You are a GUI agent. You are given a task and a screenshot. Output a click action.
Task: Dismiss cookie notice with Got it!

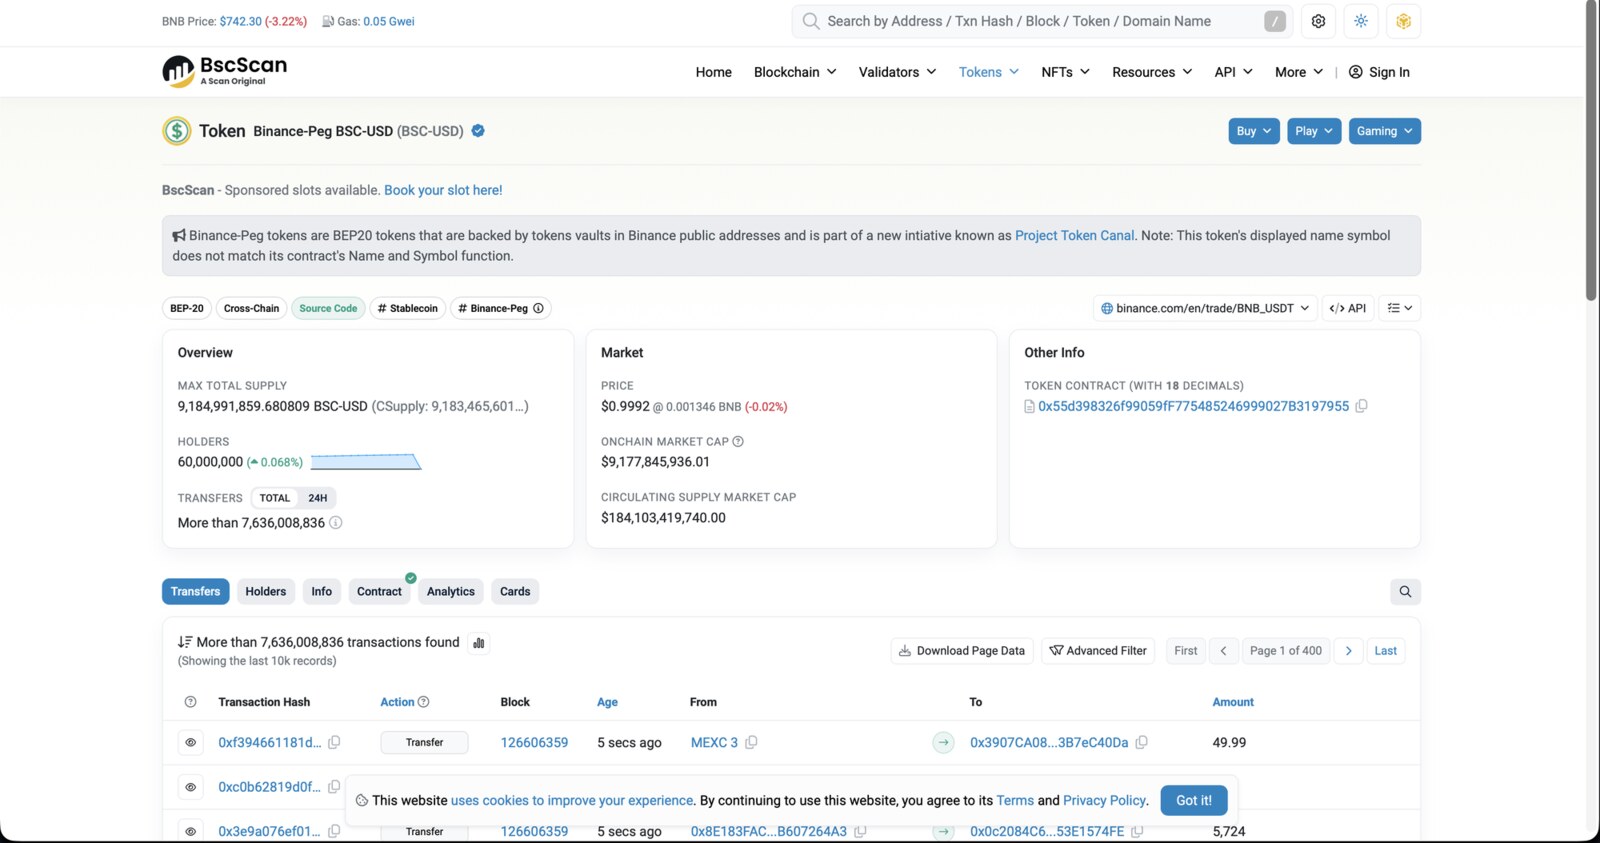point(1194,800)
